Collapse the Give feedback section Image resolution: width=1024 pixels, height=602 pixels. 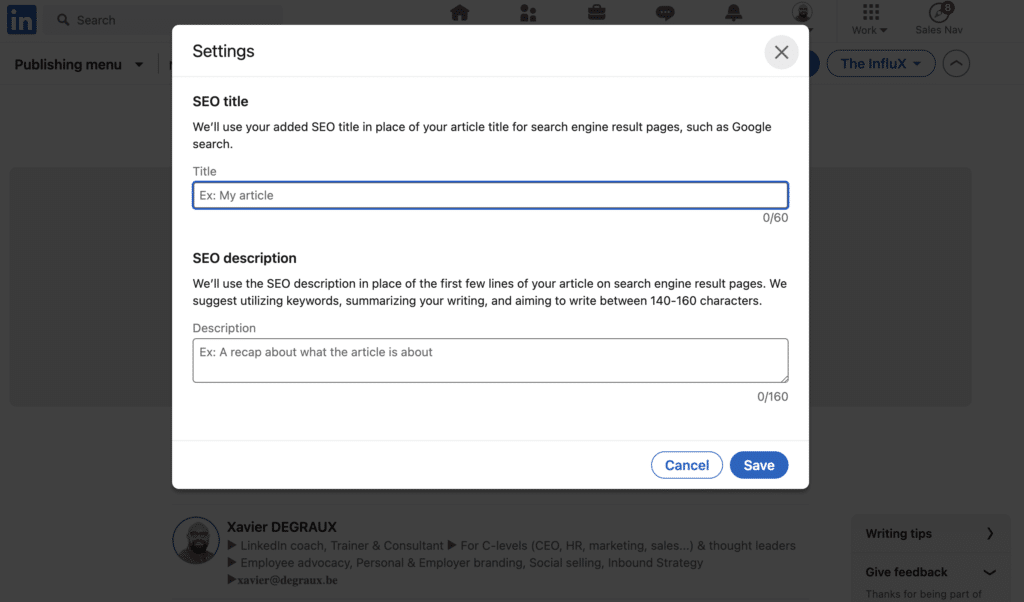tap(990, 572)
